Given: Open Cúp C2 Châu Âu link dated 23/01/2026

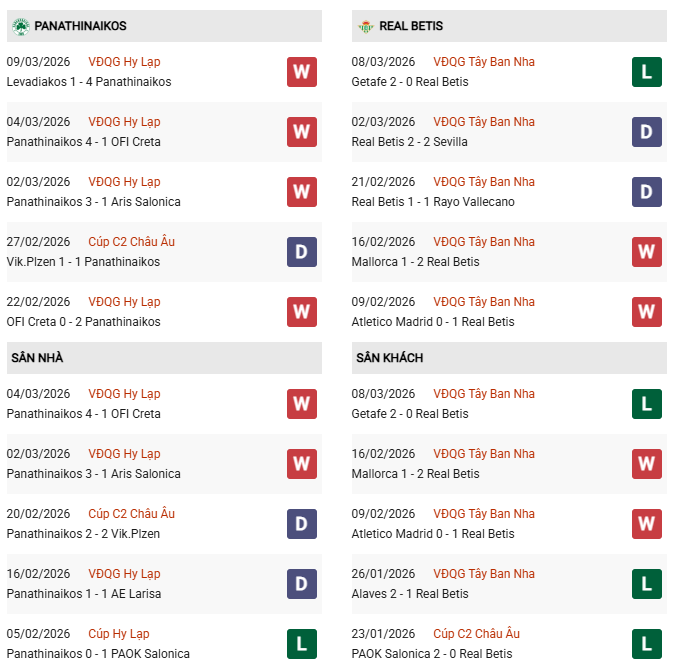Looking at the screenshot, I should [x=476, y=634].
